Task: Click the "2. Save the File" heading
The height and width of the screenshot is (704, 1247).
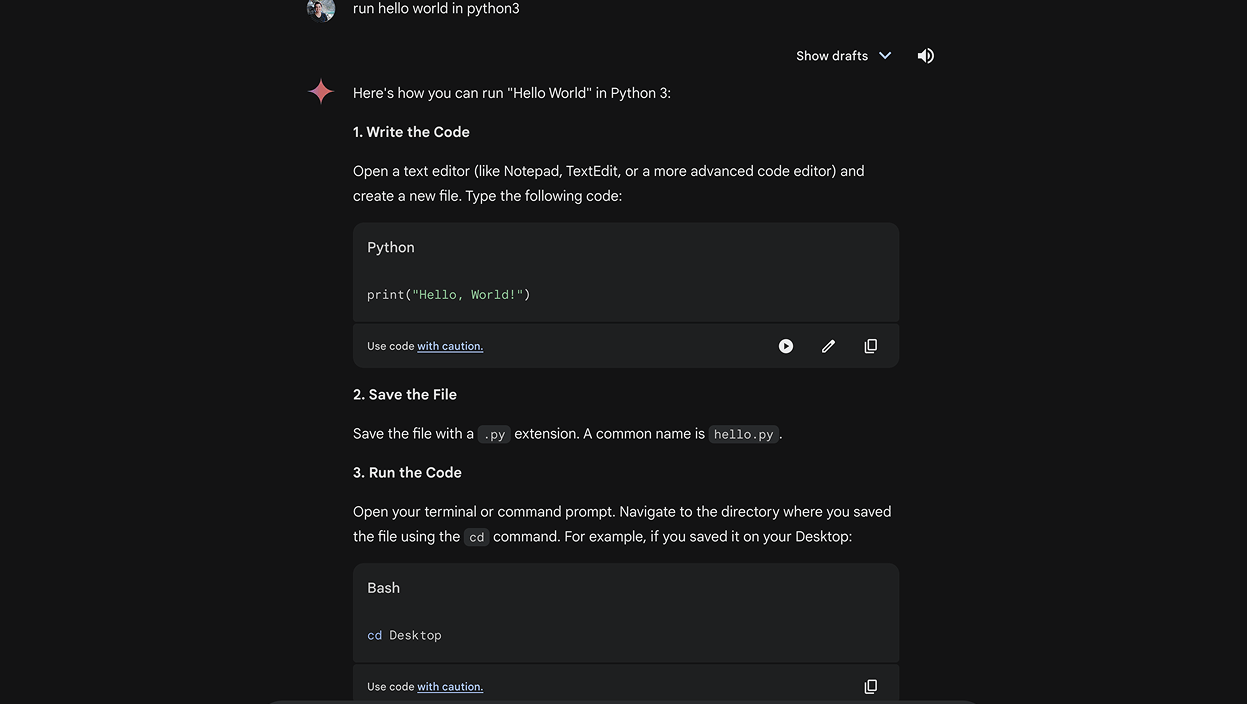Action: pos(405,395)
